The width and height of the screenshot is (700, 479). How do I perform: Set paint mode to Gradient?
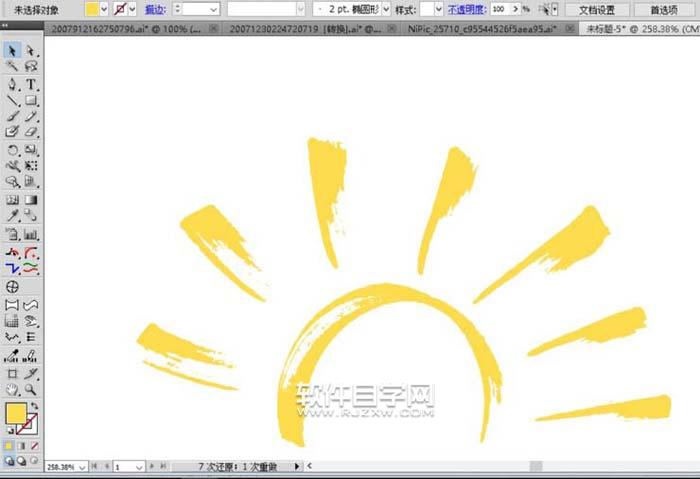point(21,446)
